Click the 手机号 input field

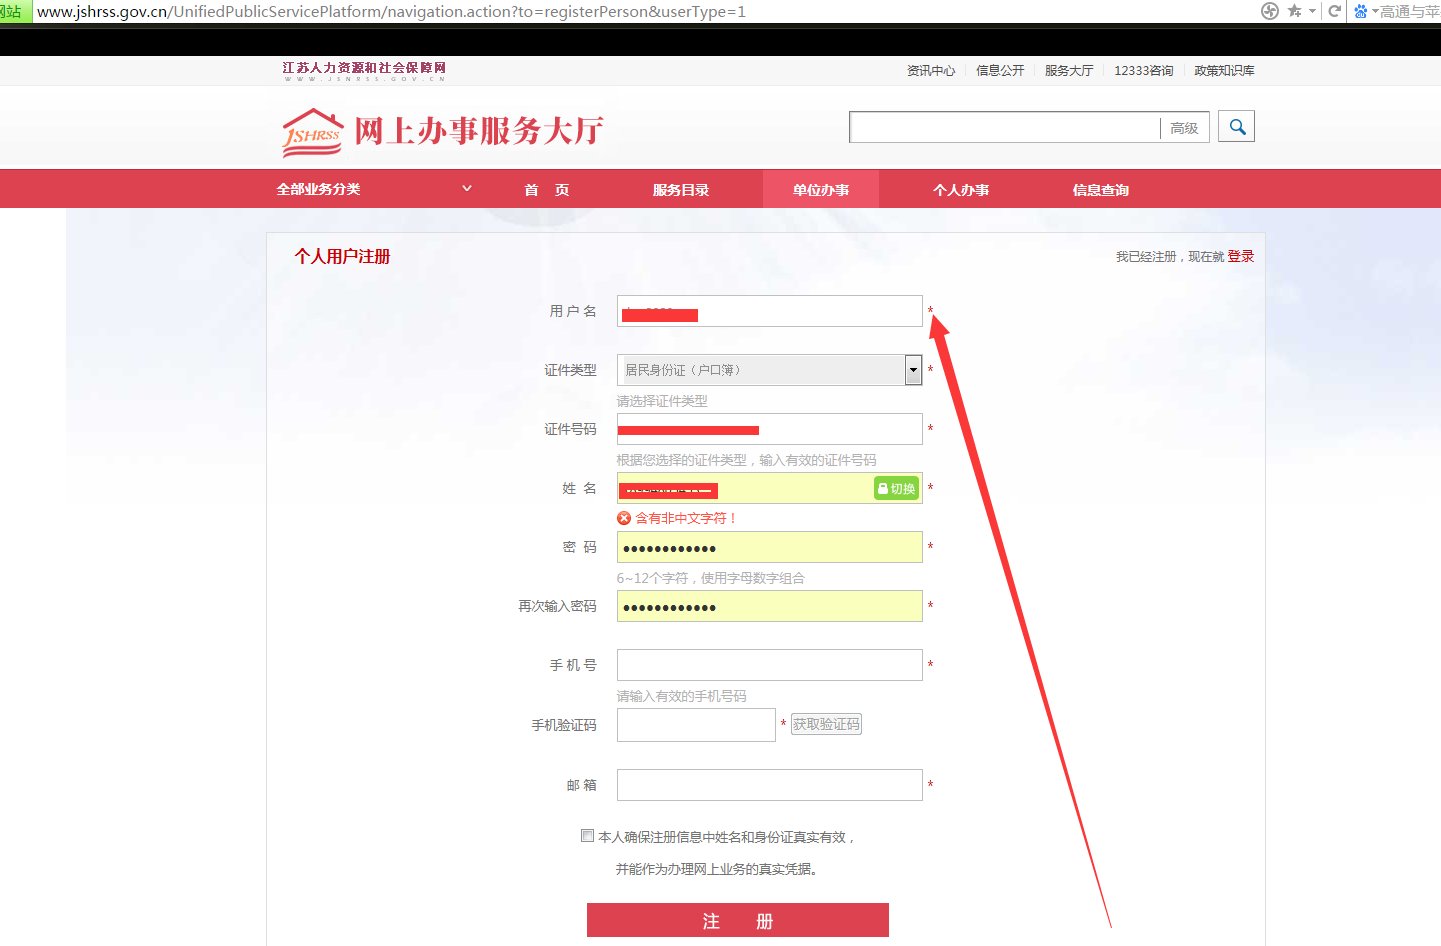[x=768, y=664]
